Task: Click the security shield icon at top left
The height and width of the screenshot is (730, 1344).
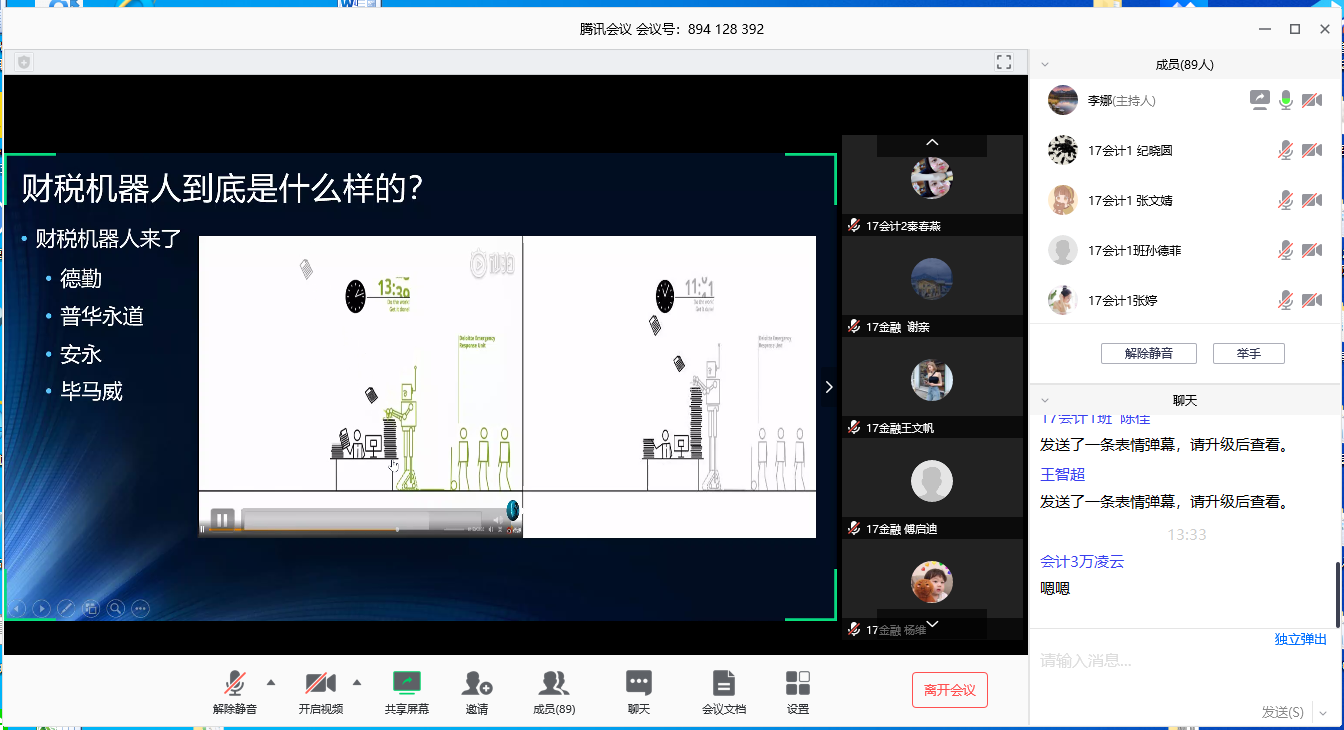Action: (x=24, y=62)
